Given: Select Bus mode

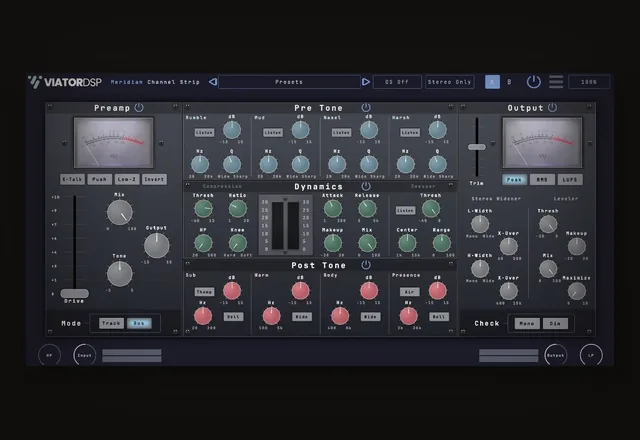Looking at the screenshot, I should pyautogui.click(x=139, y=323).
